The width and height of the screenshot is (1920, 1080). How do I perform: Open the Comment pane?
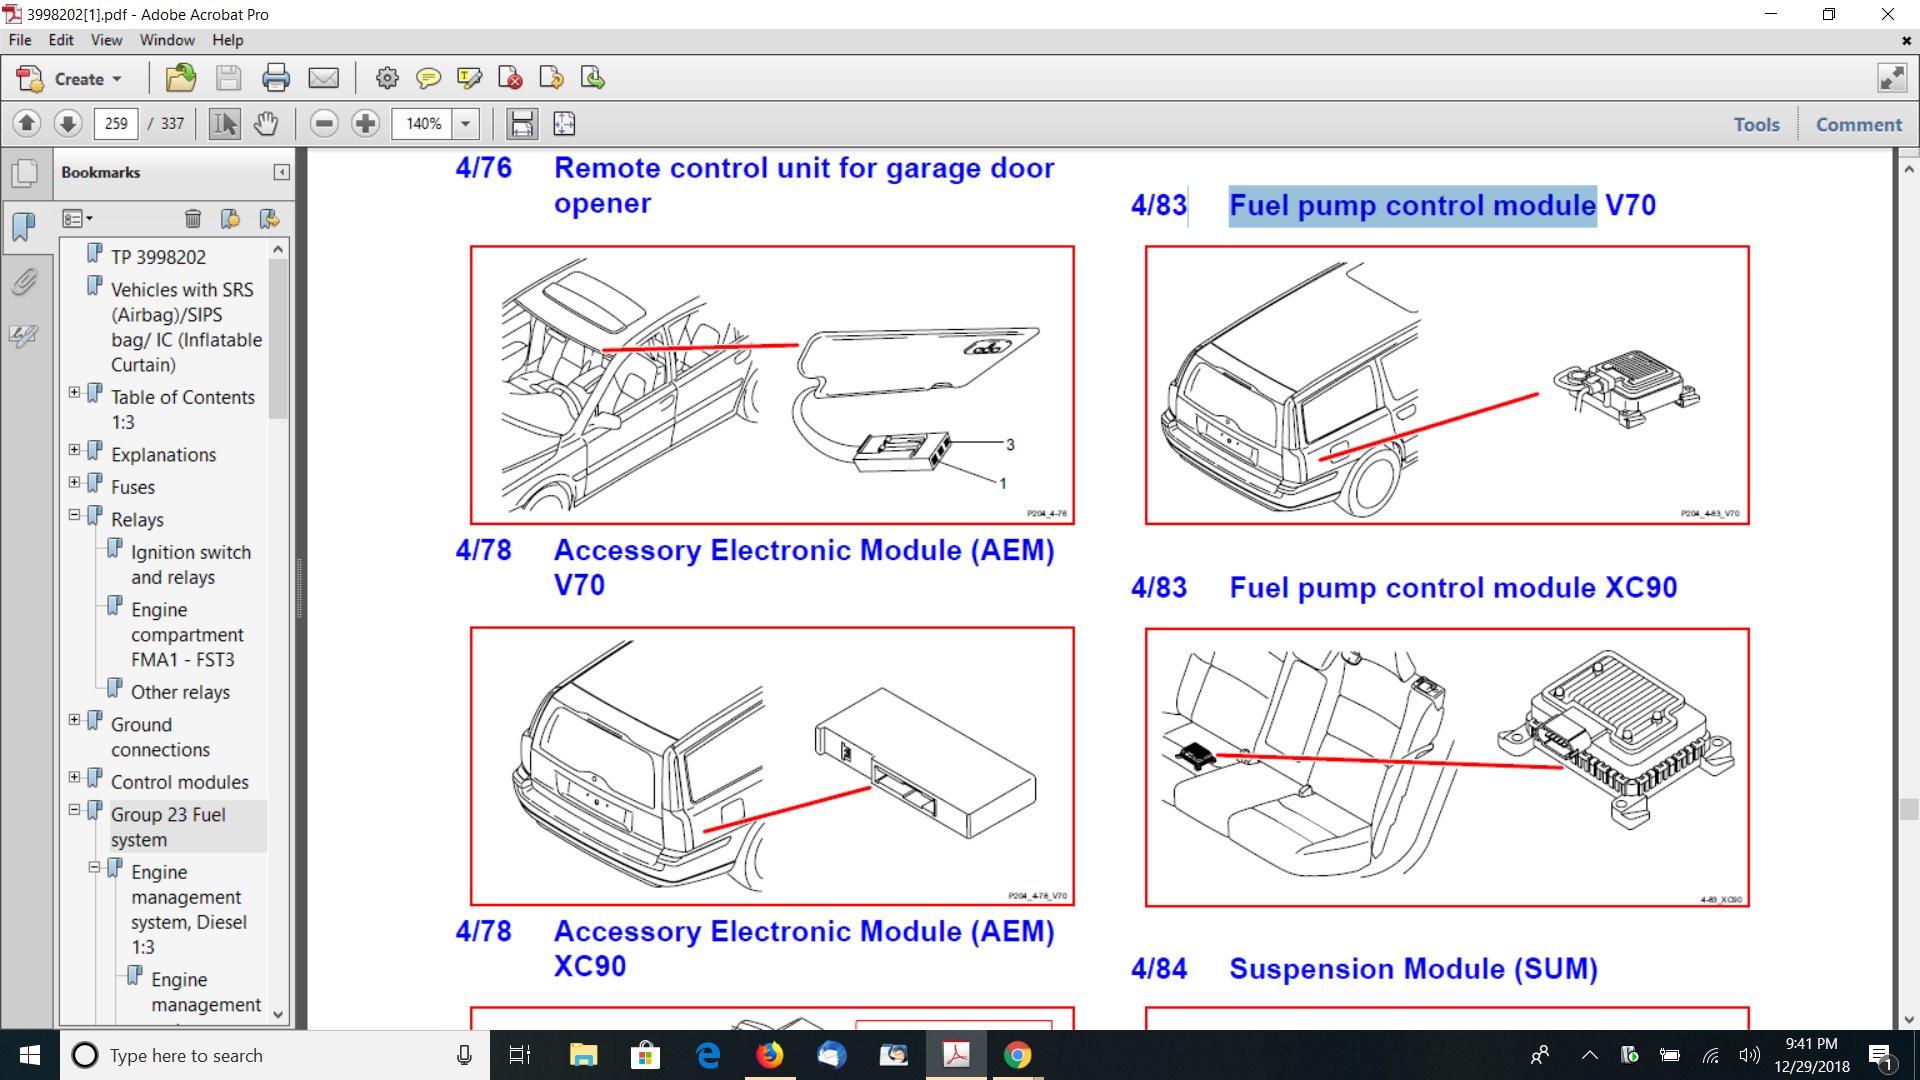coord(1858,124)
